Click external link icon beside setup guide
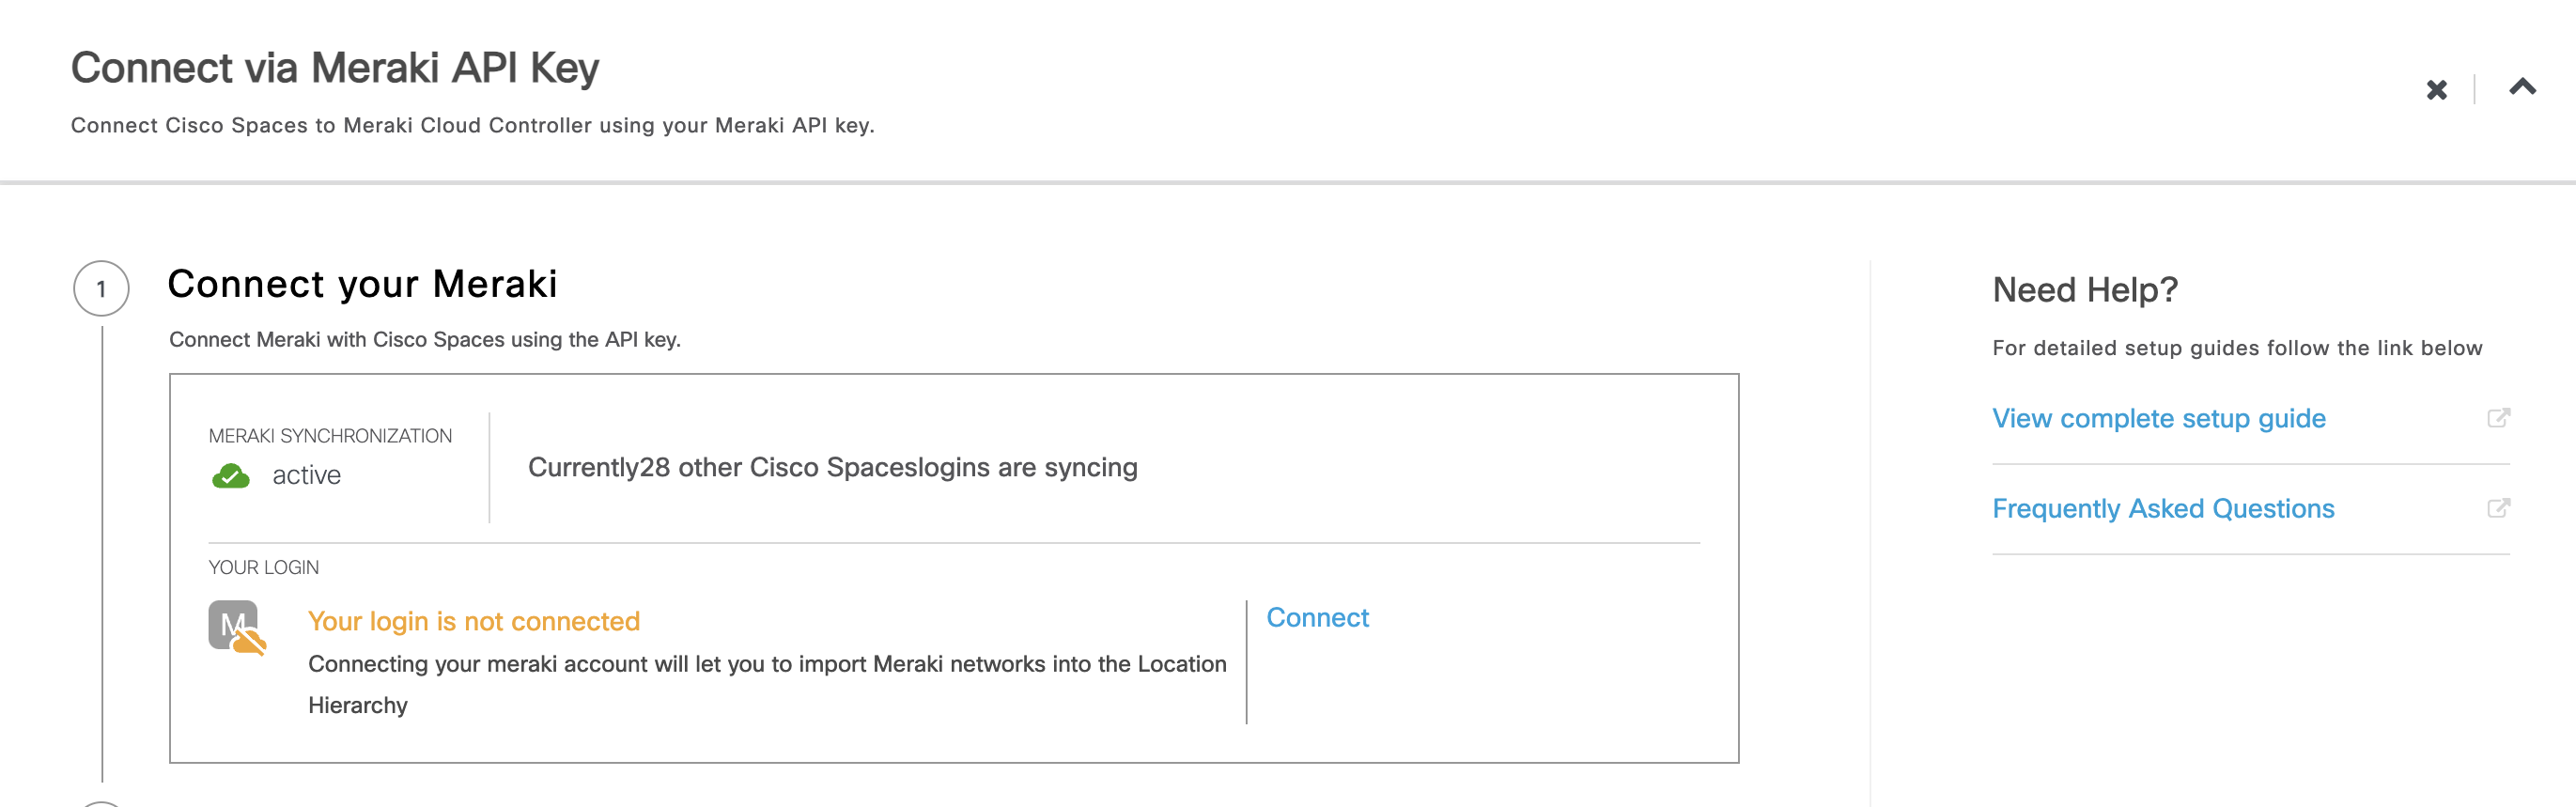 2498,418
